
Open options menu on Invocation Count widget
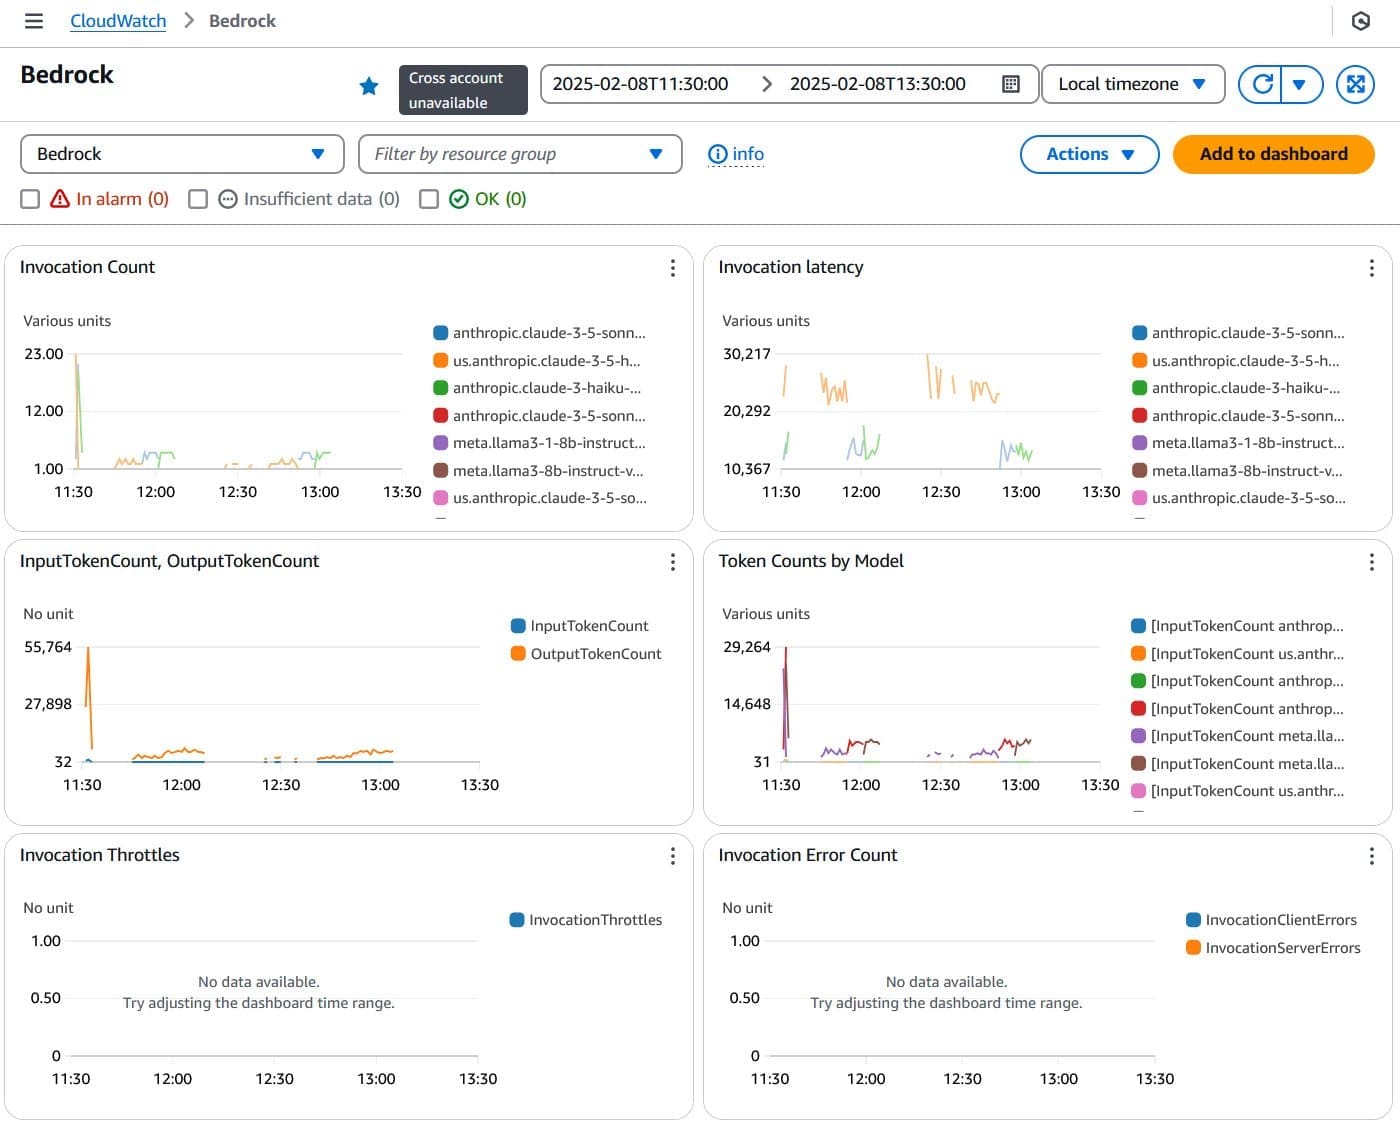click(x=672, y=268)
